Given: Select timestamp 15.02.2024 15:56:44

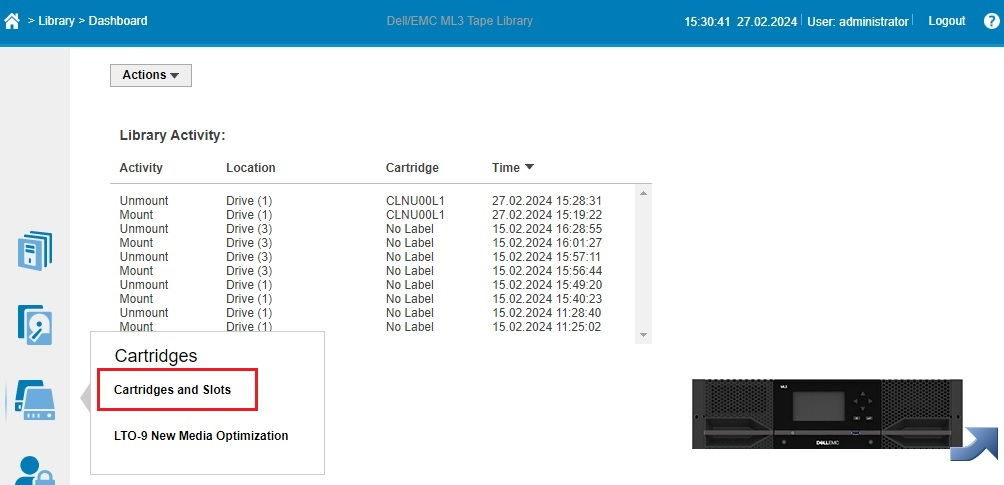Looking at the screenshot, I should pyautogui.click(x=547, y=271).
